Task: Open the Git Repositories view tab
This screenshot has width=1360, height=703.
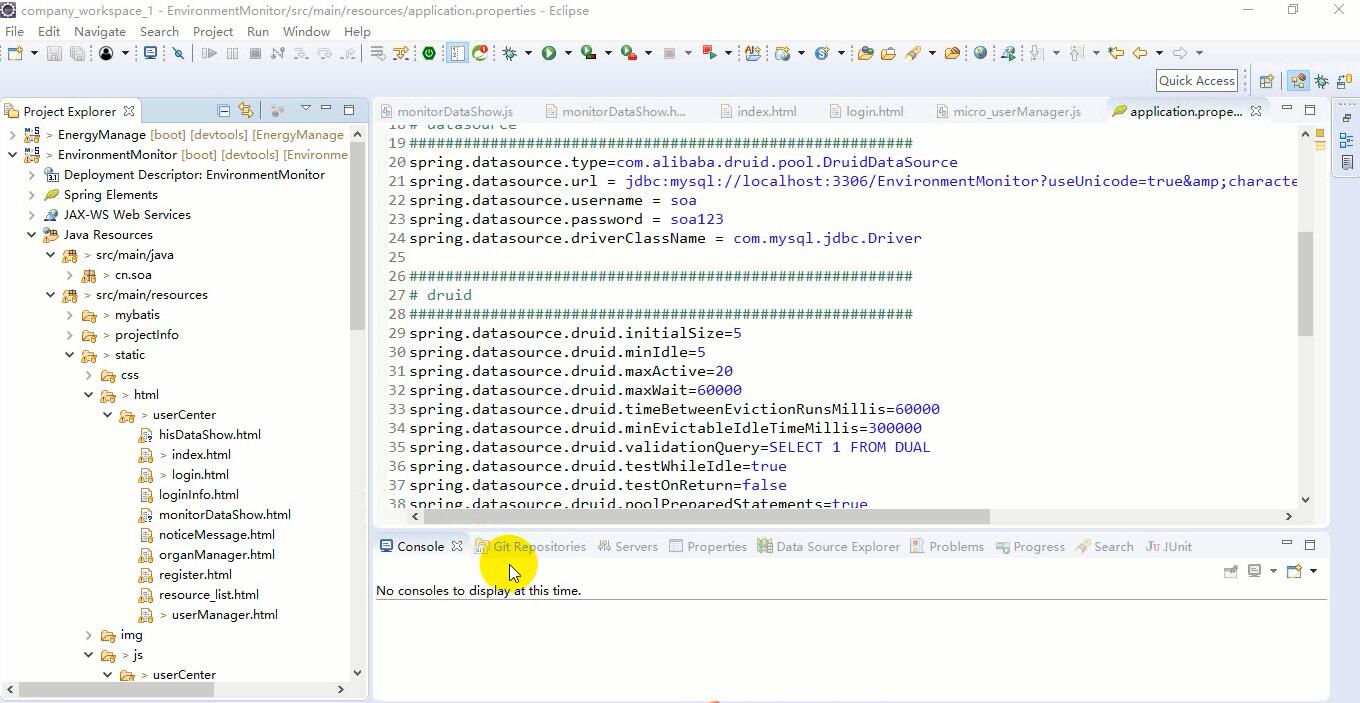Action: 530,547
